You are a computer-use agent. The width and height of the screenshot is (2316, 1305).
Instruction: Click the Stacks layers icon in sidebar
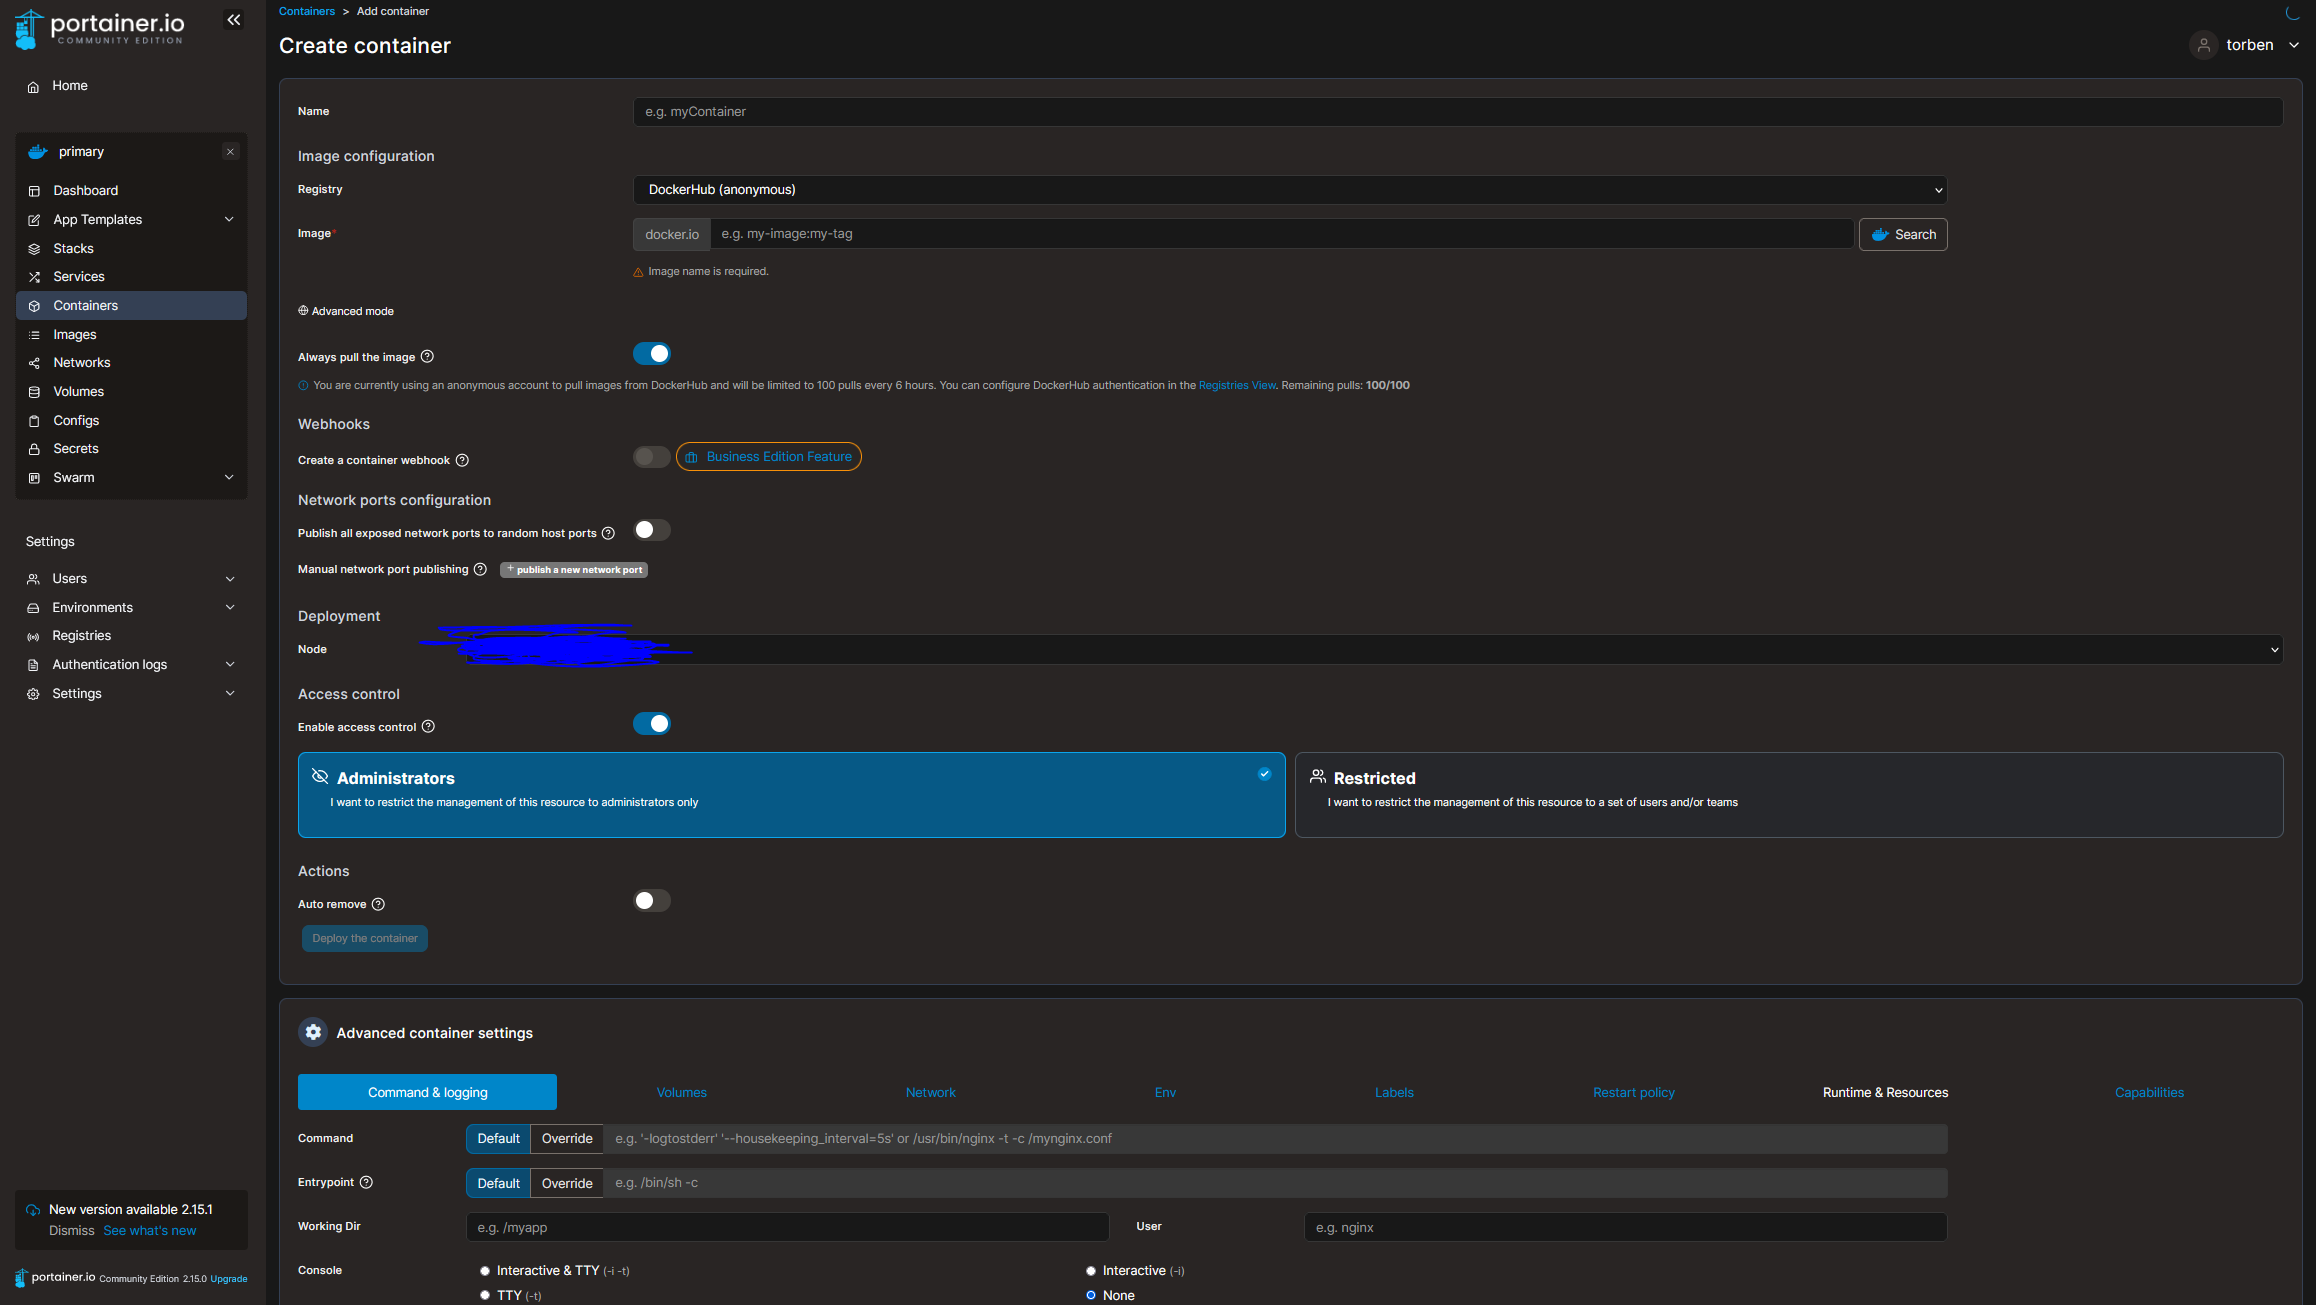click(34, 249)
